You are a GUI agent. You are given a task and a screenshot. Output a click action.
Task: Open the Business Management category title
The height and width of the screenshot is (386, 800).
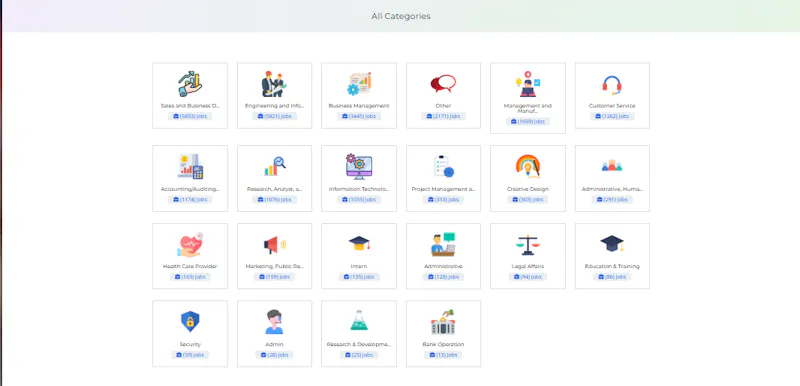pos(359,106)
